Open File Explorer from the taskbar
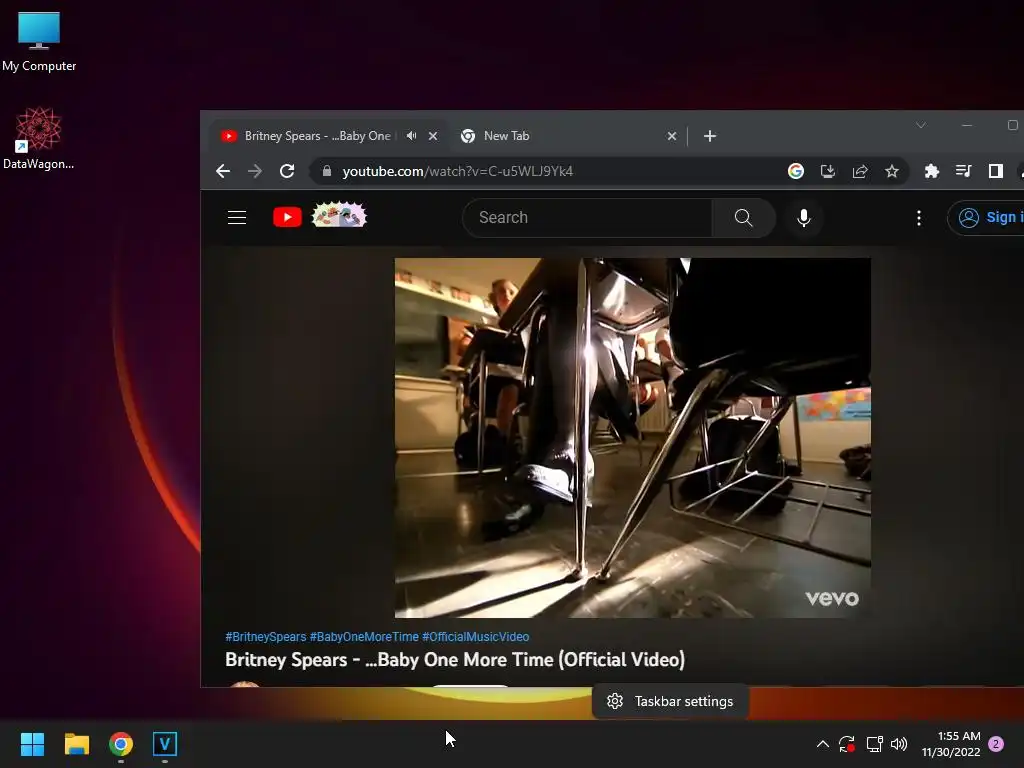The image size is (1024, 768). point(76,744)
